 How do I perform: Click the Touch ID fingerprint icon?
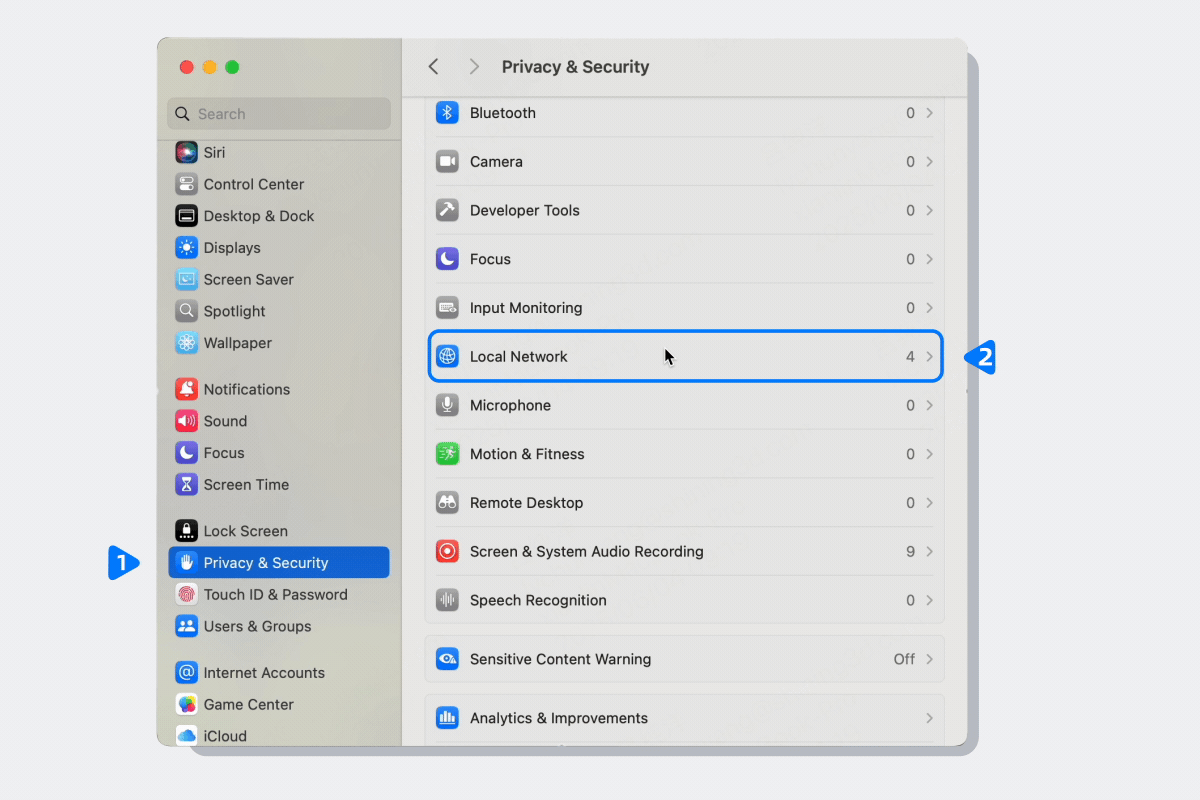(x=186, y=594)
